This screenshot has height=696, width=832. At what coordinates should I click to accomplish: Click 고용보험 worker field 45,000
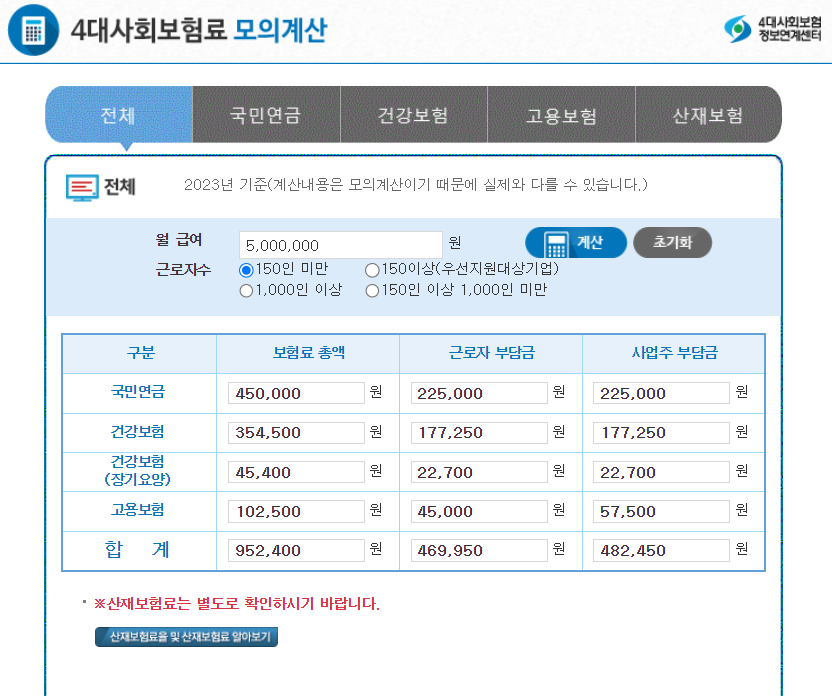coord(479,511)
